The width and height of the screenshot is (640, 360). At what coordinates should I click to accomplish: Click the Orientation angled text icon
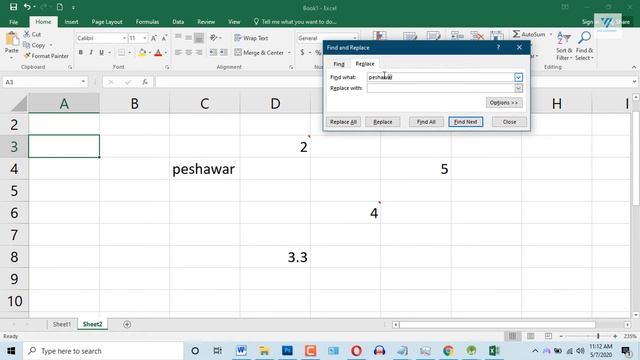click(x=213, y=38)
